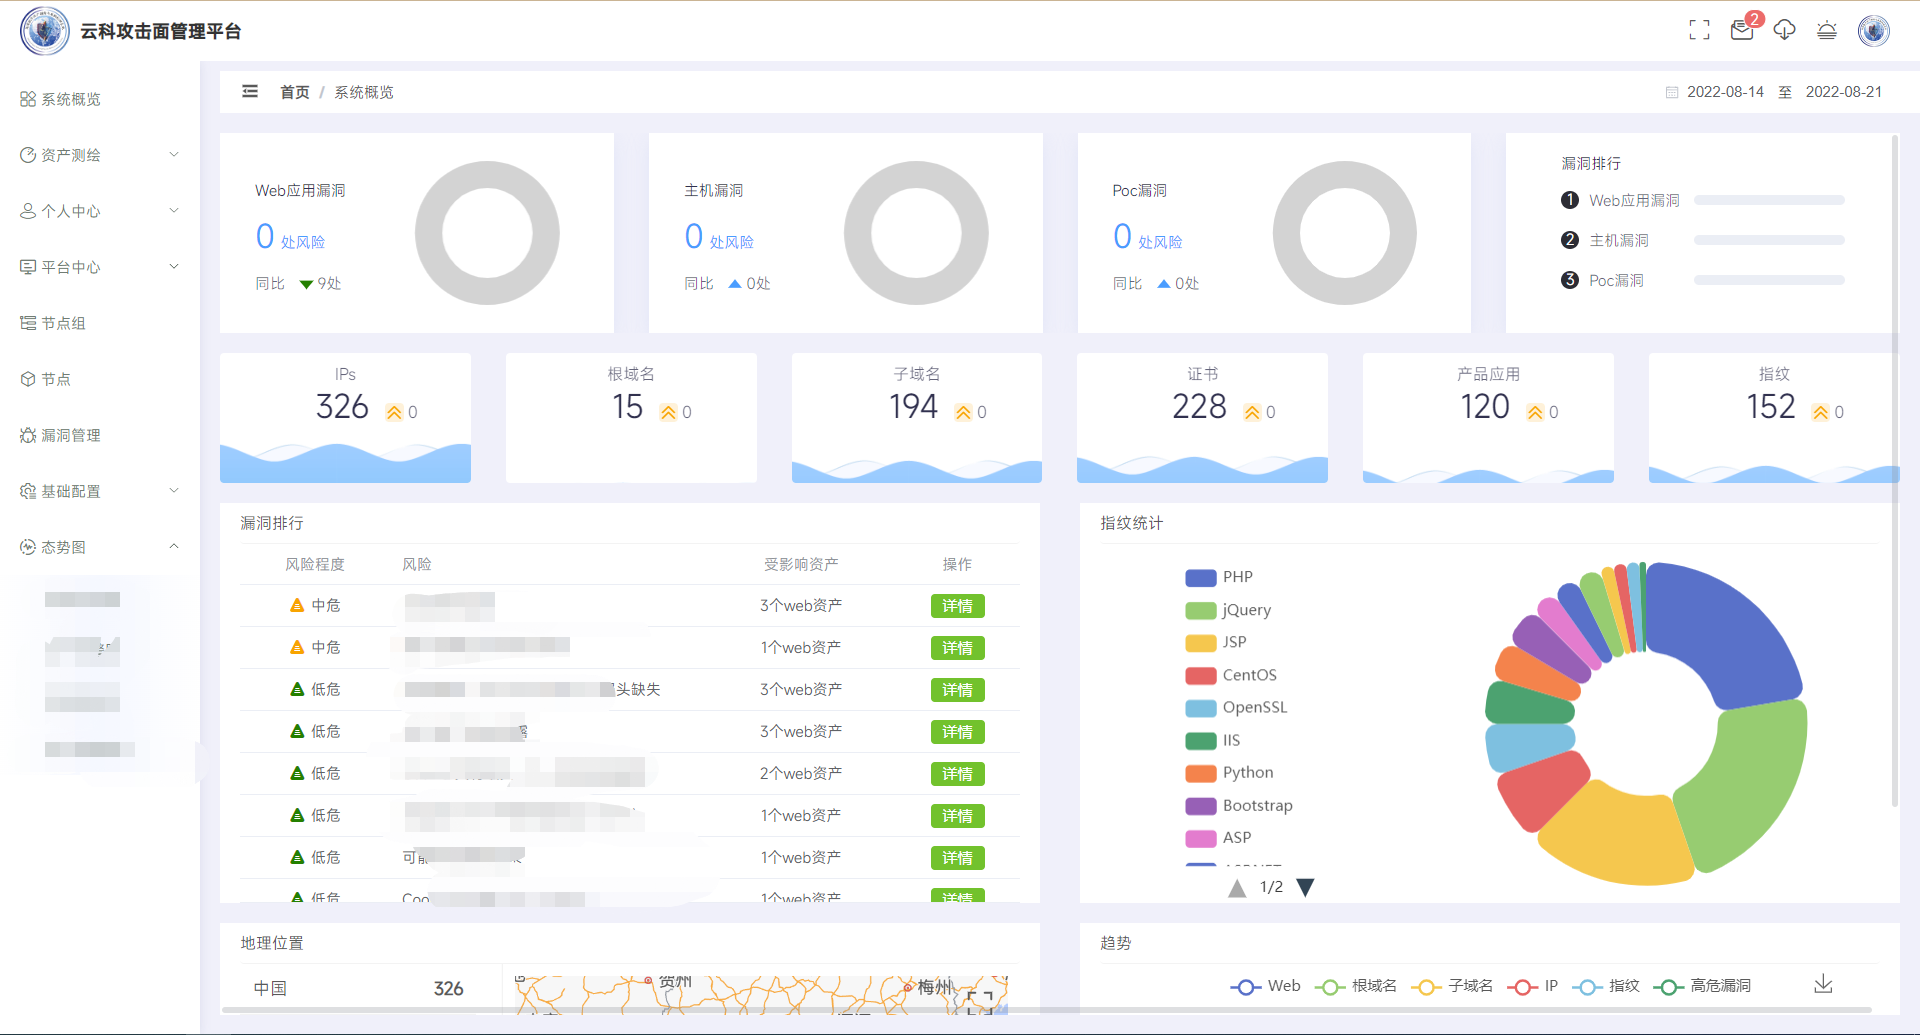Click the fullscreen toggle icon in header
Screen dimensions: 1920x1035
[1699, 31]
